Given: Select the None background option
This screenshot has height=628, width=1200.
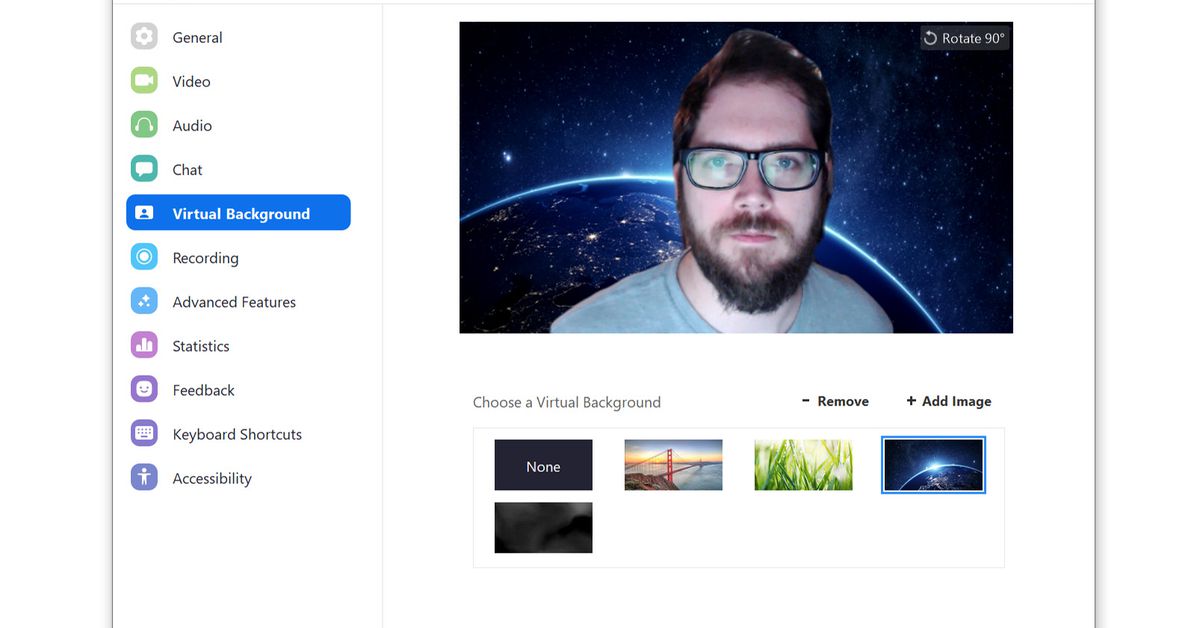Looking at the screenshot, I should (543, 465).
